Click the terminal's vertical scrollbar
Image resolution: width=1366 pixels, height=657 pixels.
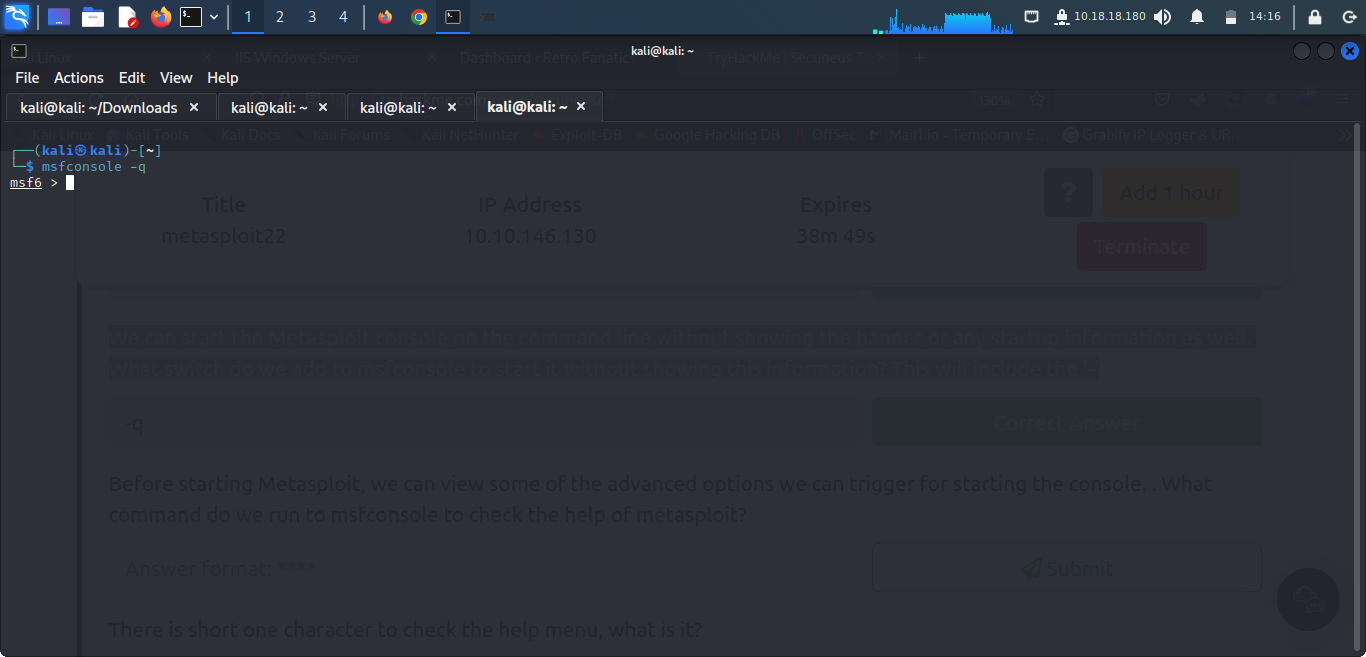1357,386
